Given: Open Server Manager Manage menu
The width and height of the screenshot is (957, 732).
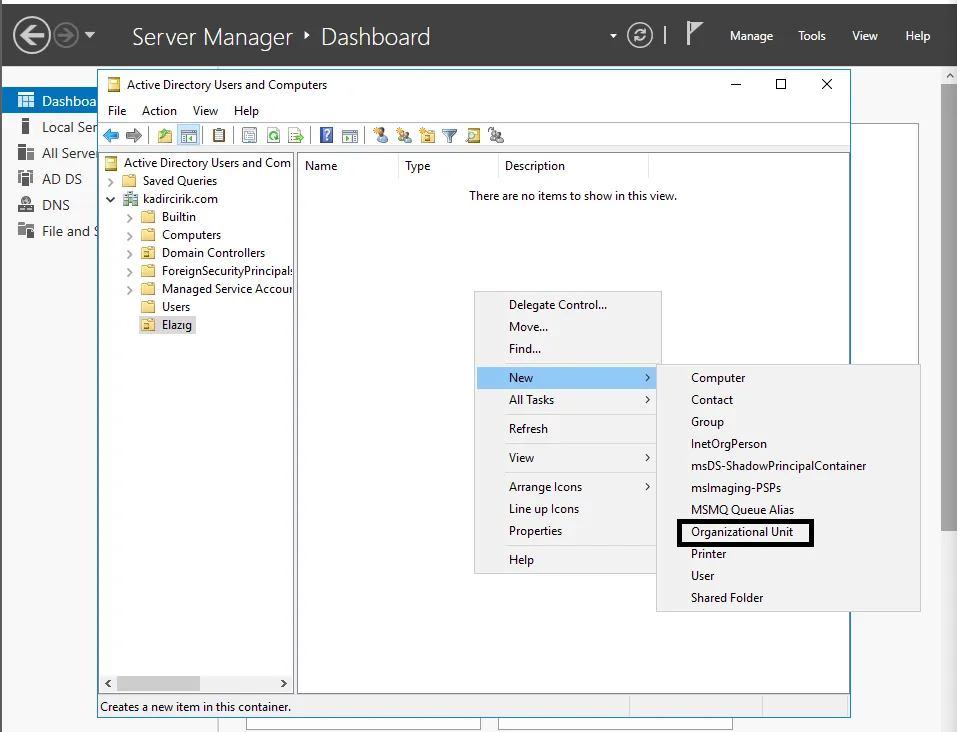Looking at the screenshot, I should (x=751, y=36).
